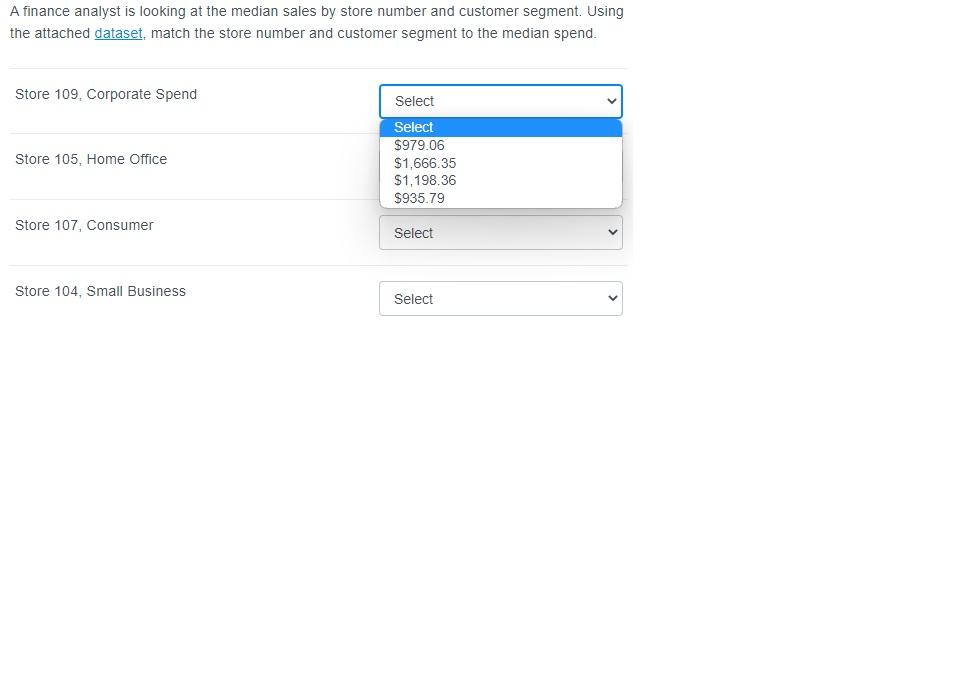Pick the $1,198.36 value
Viewport: 960px width, 697px height.
pyautogui.click(x=425, y=180)
